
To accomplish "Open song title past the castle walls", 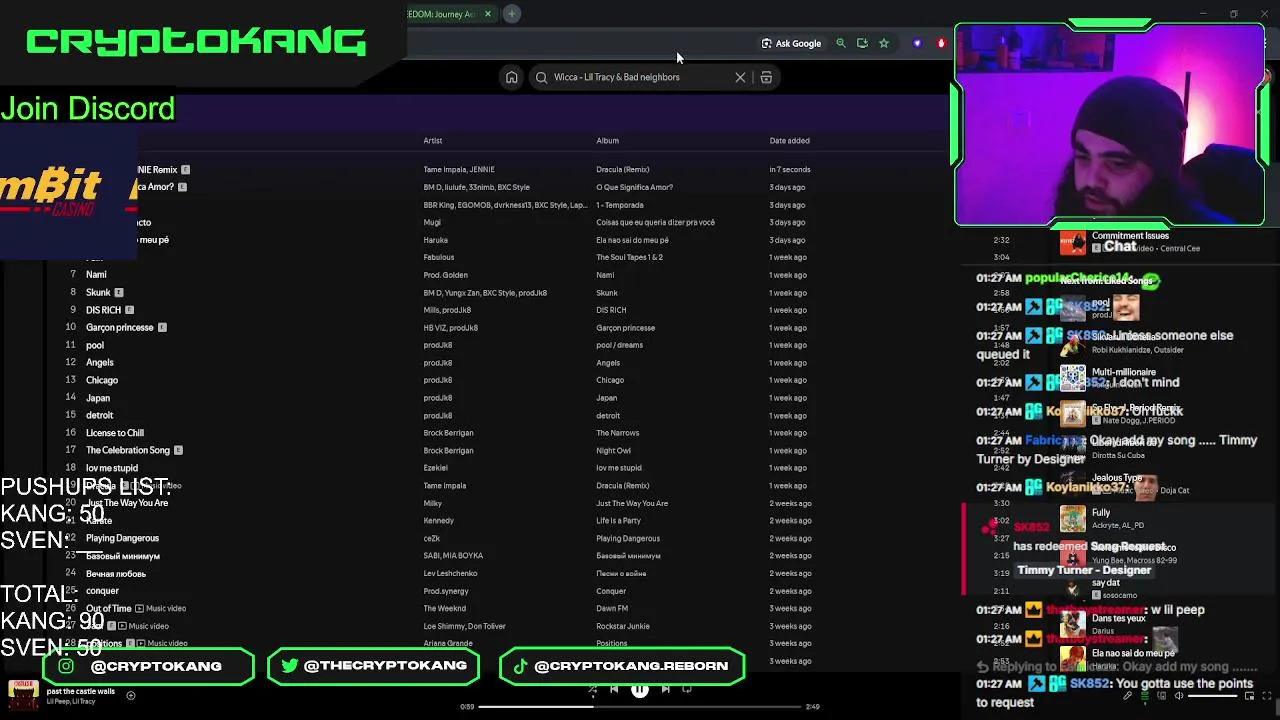I will [x=81, y=691].
